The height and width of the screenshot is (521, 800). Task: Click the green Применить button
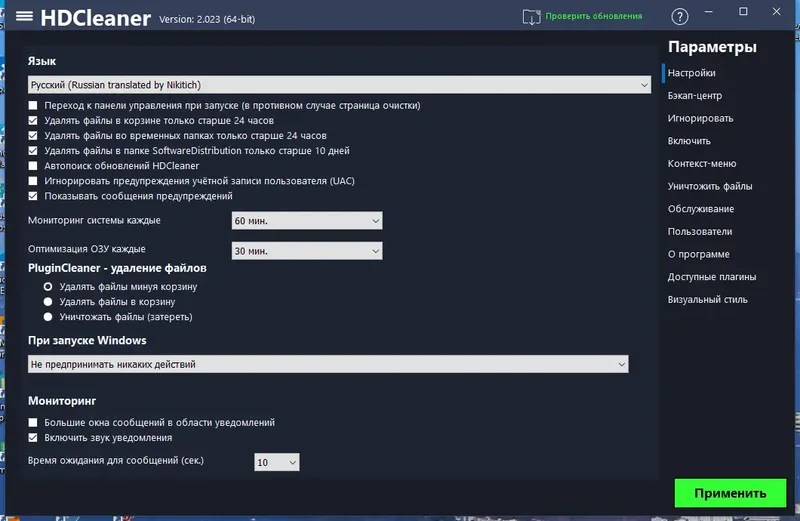(730, 493)
